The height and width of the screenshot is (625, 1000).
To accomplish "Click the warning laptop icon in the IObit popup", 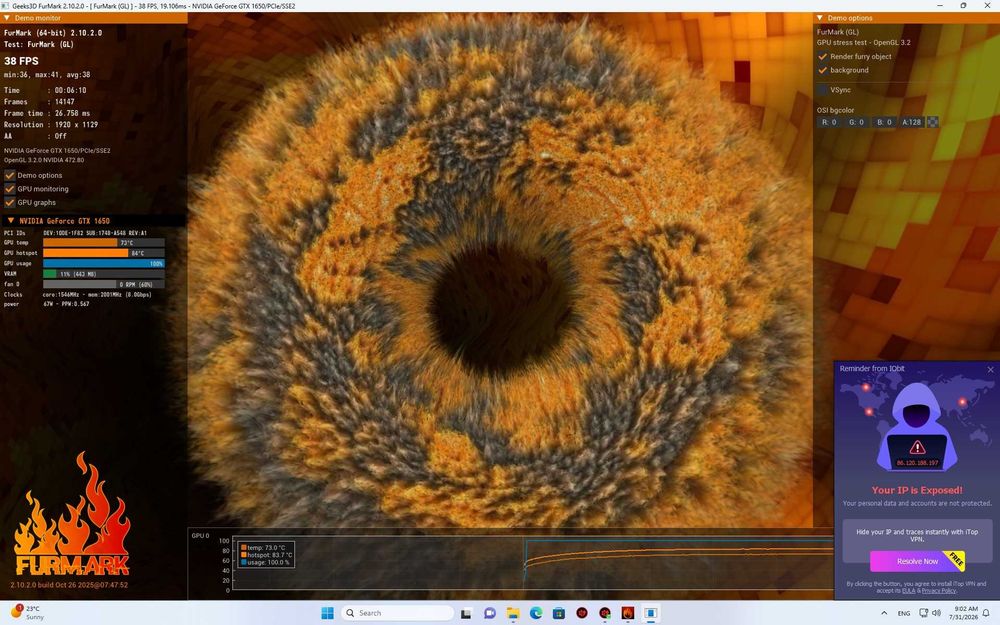I will click(917, 452).
